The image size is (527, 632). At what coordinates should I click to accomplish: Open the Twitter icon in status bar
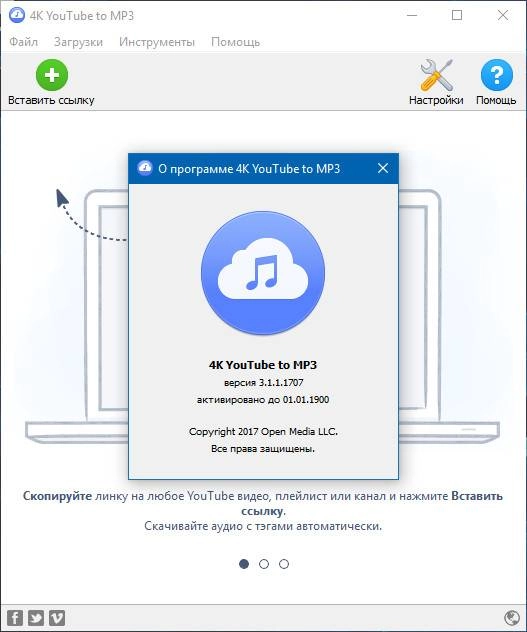point(36,617)
